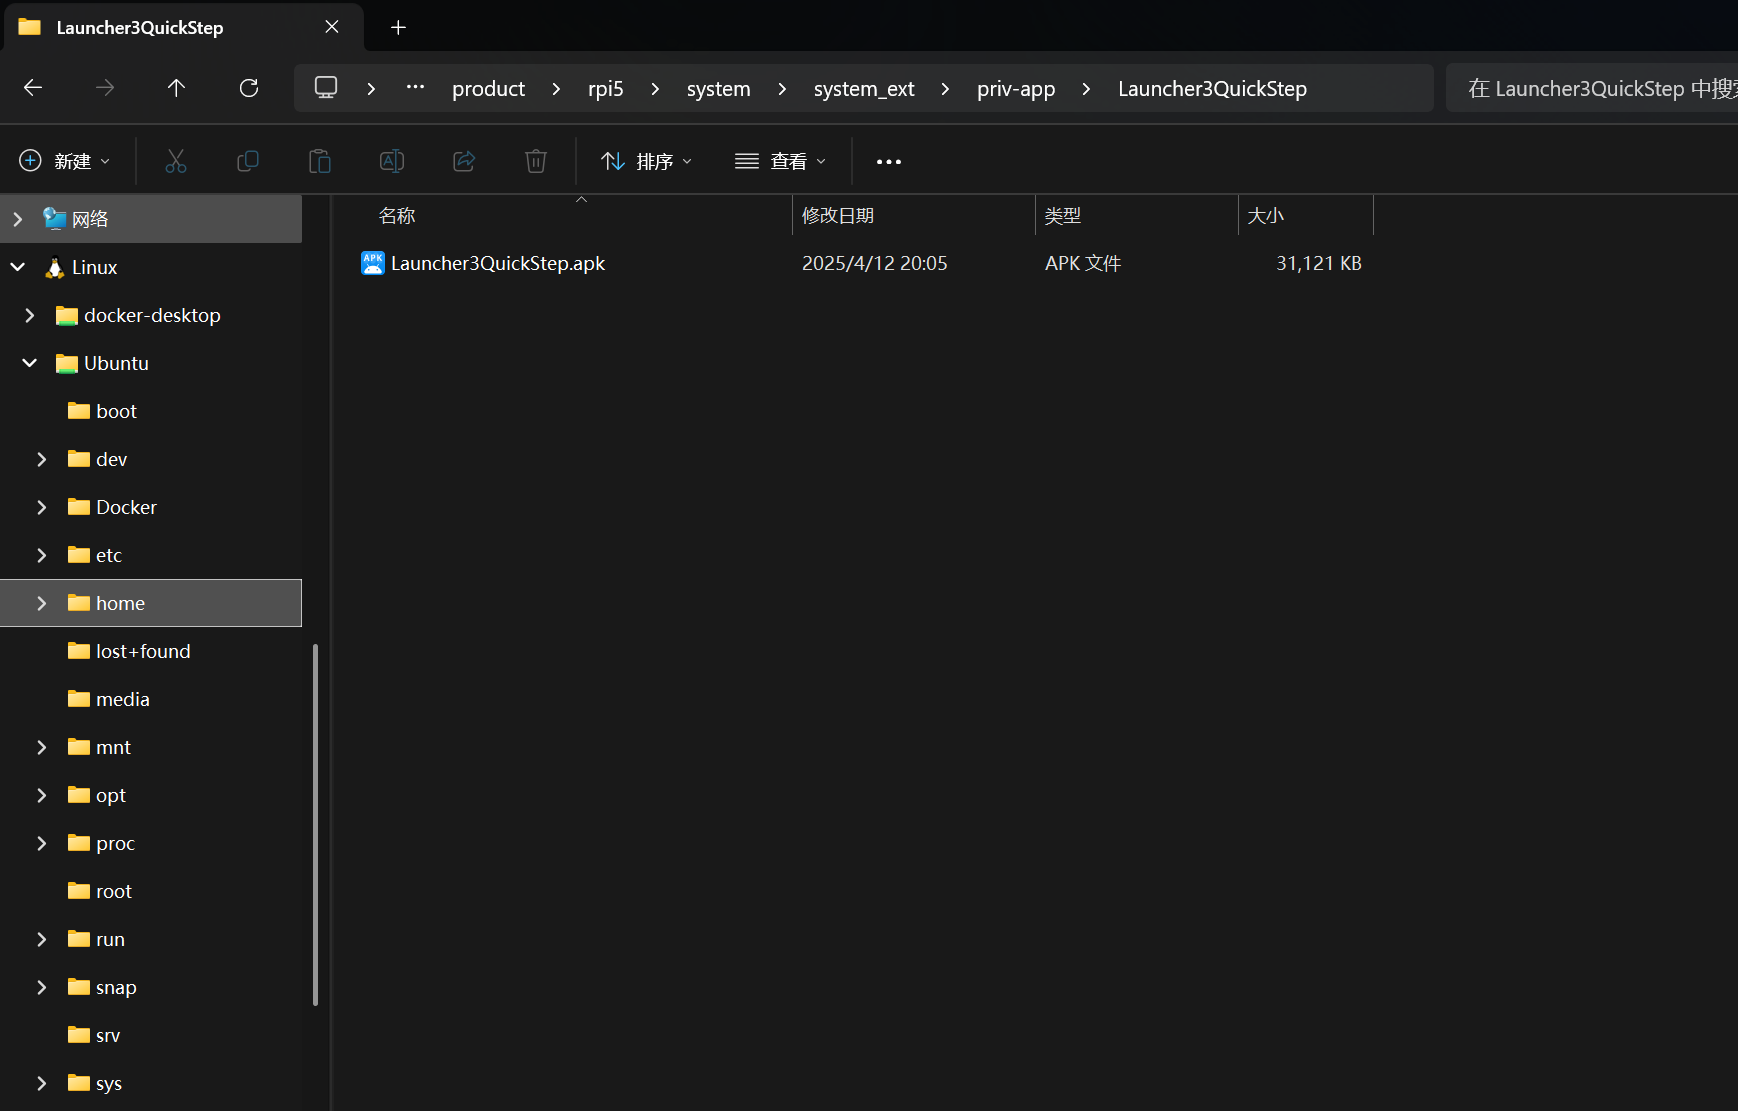Image resolution: width=1738 pixels, height=1111 pixels.
Task: Click the 2025/4/12 20:05 date cell
Action: click(875, 263)
